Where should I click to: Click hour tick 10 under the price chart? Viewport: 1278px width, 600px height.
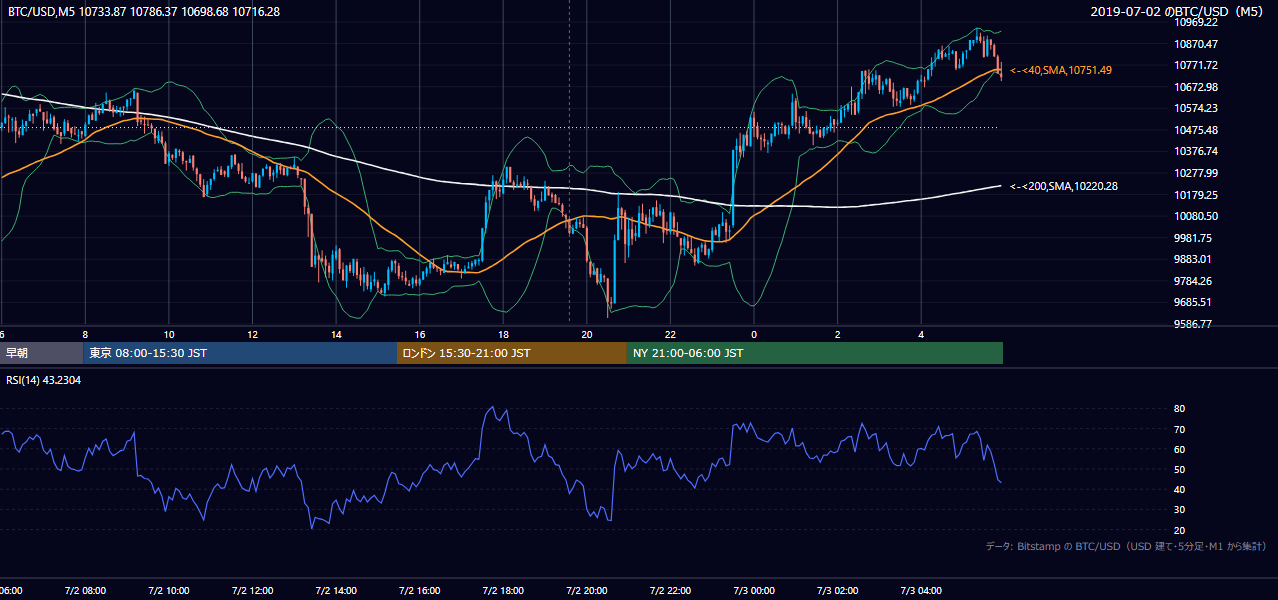[169, 334]
